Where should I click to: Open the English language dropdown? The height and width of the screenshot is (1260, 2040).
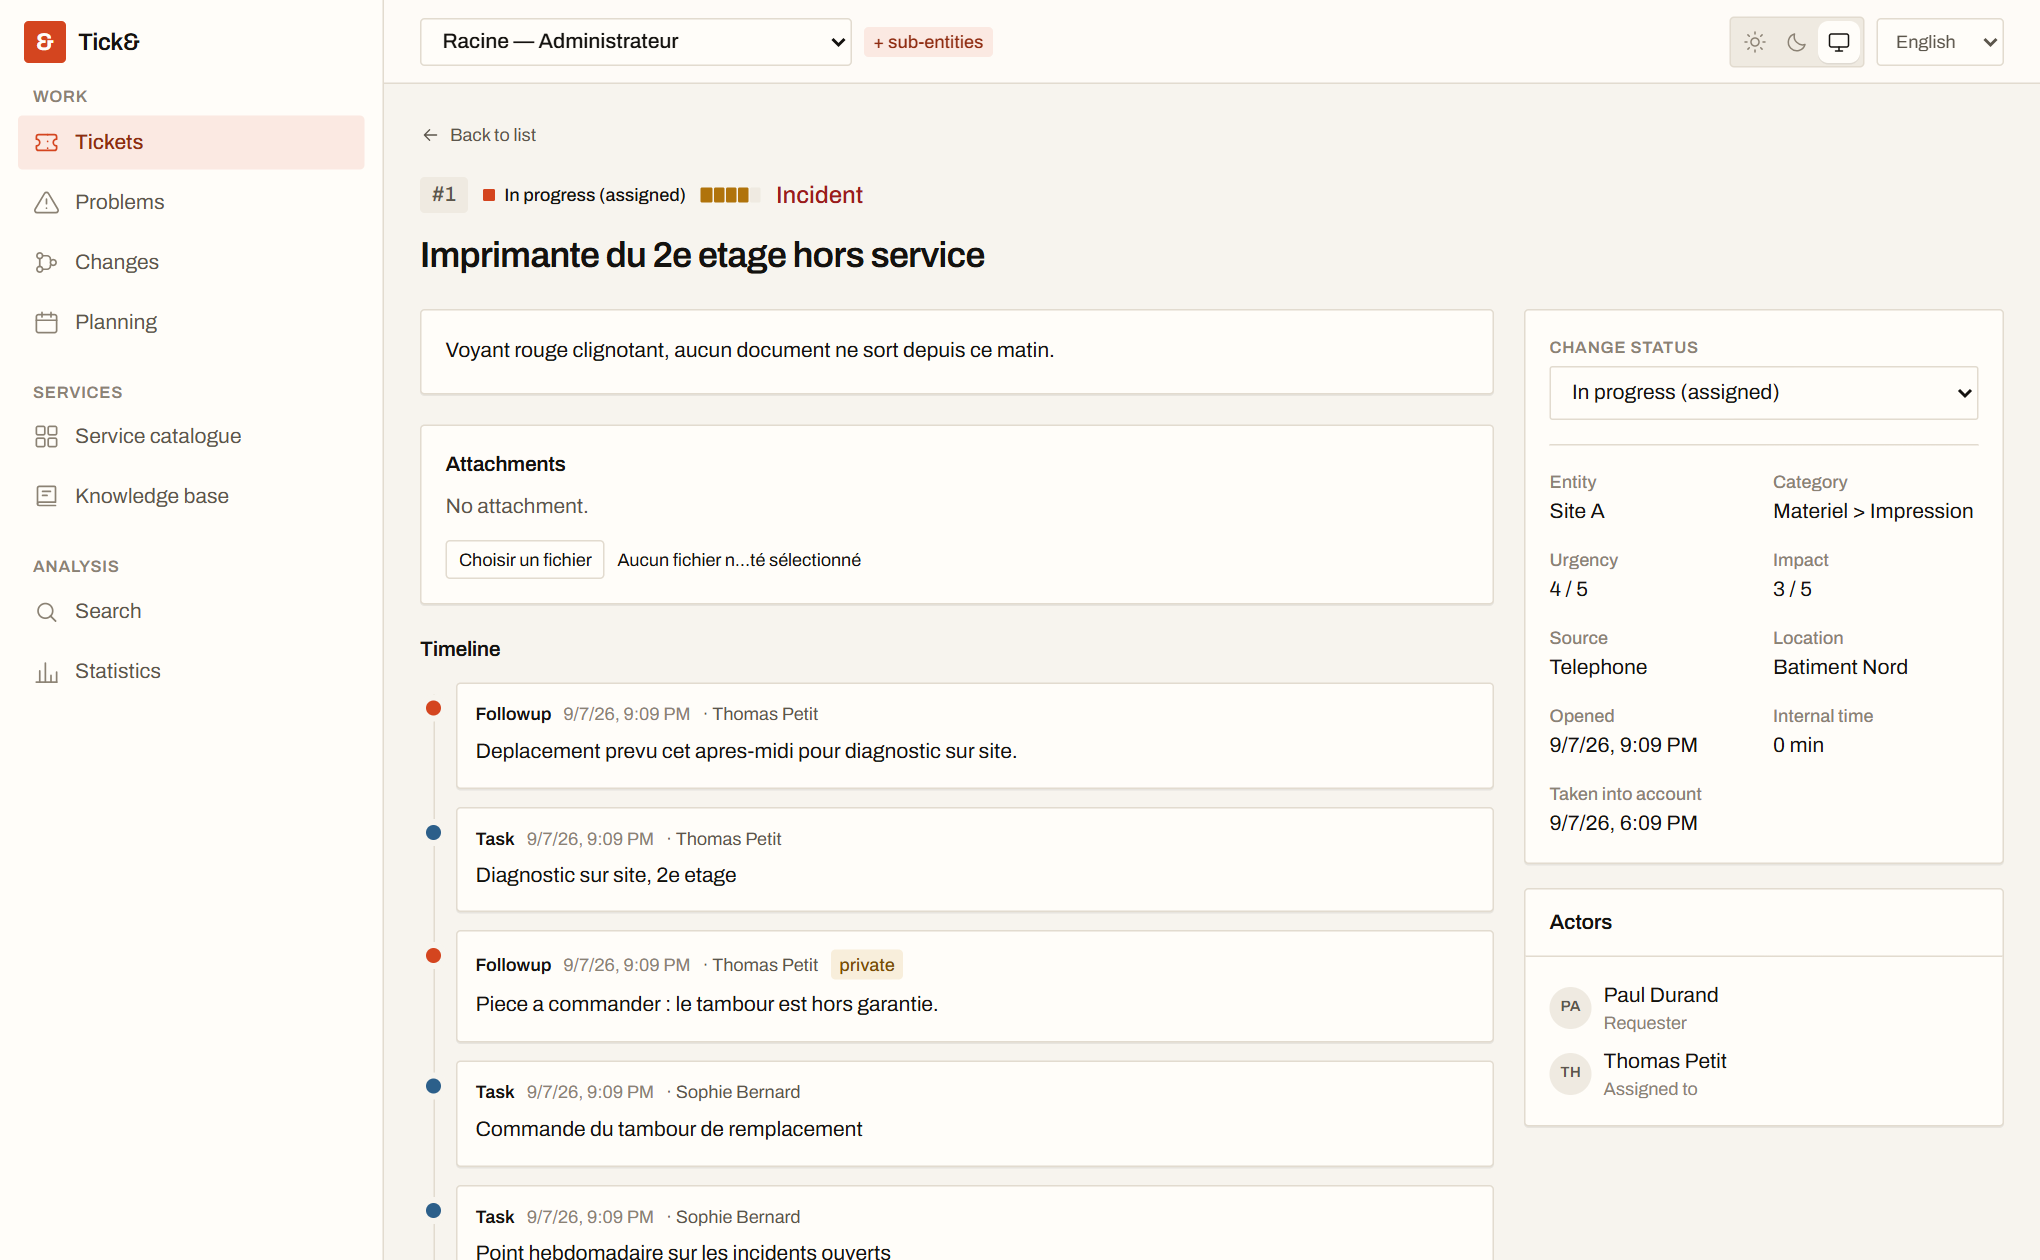(1940, 42)
